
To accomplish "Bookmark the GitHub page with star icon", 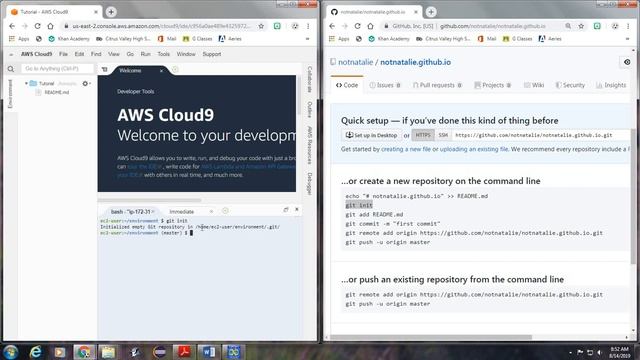I will [581, 26].
